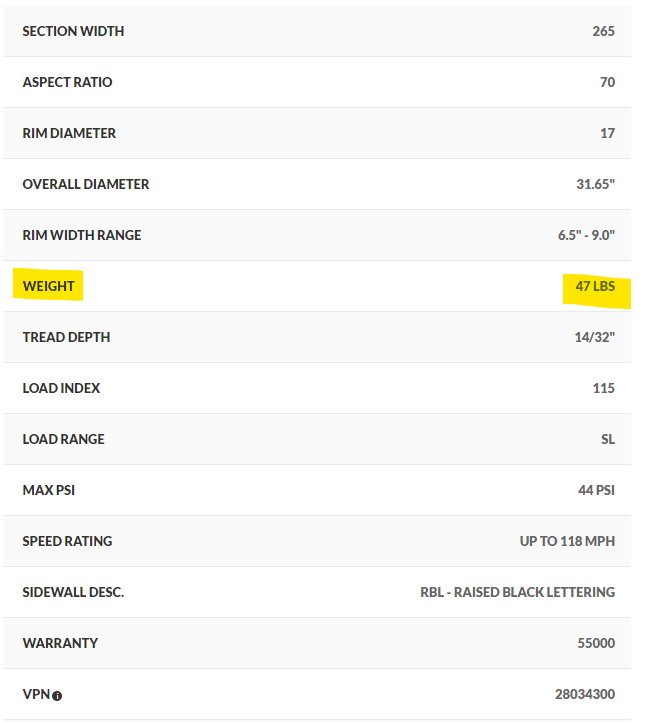Screen dimensions: 652x722
Task: Select RBL - RAISED BLACK LETTERING text
Action: 518,592
